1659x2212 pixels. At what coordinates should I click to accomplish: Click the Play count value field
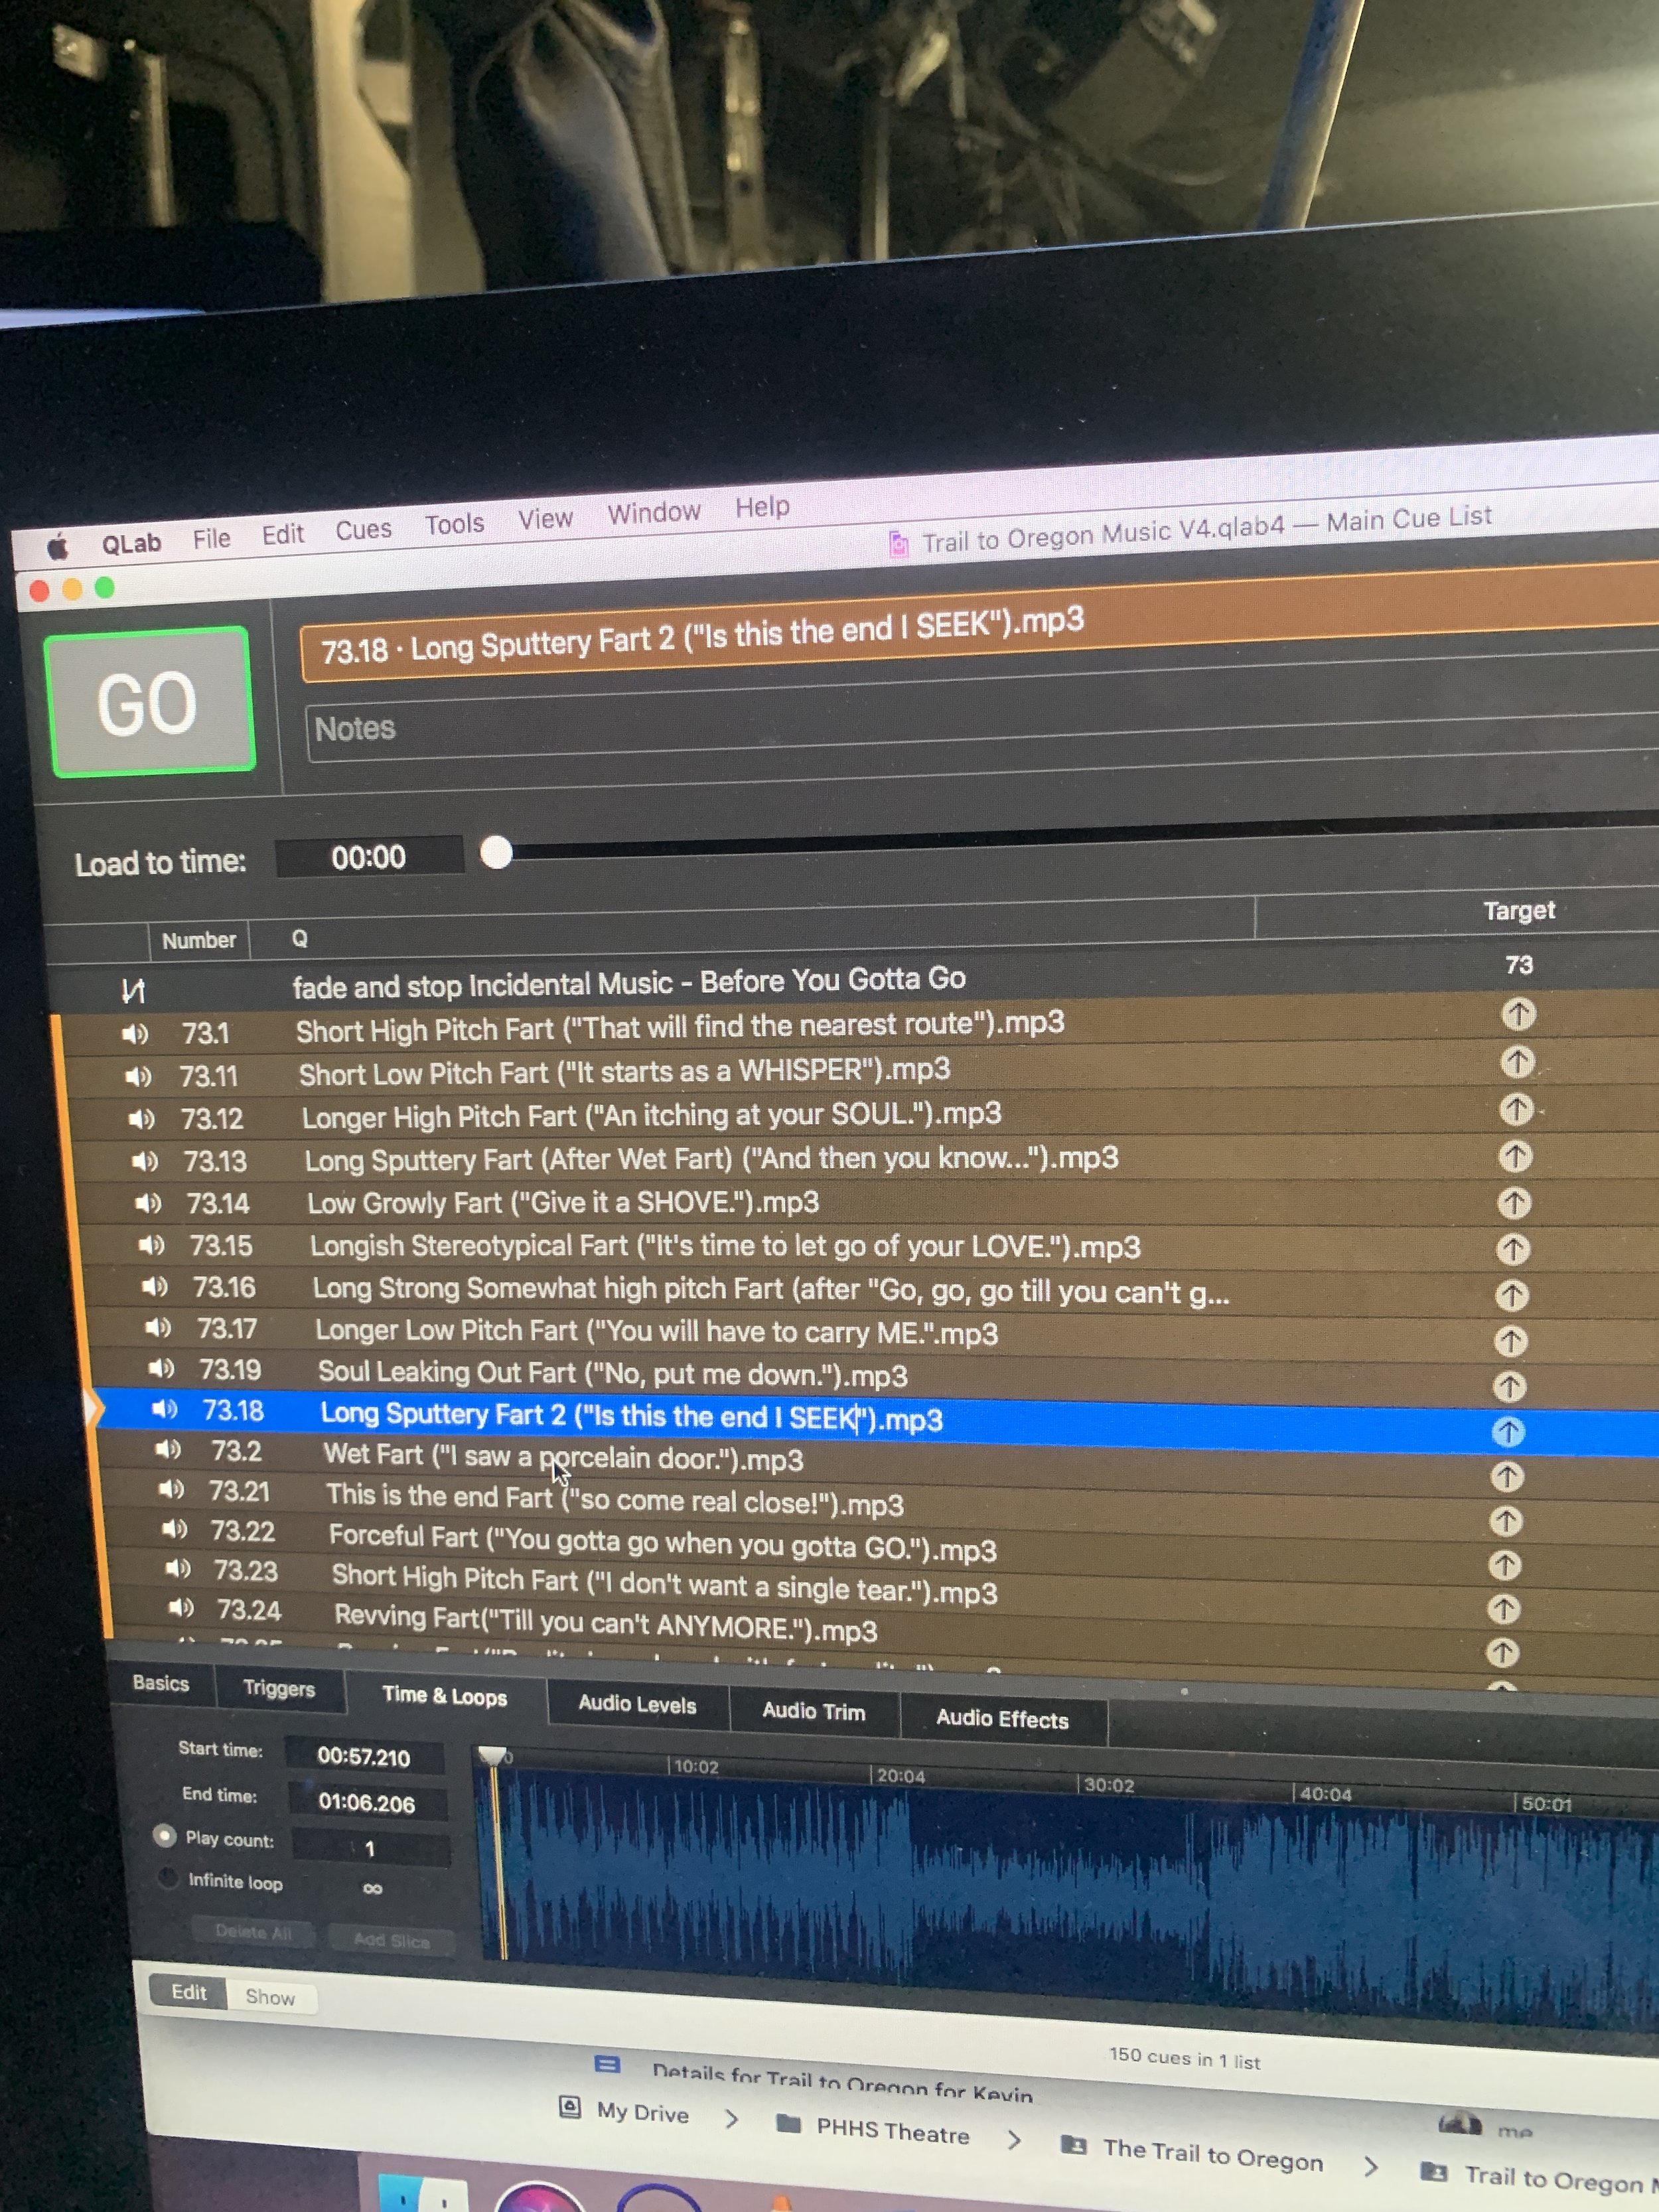[370, 1848]
